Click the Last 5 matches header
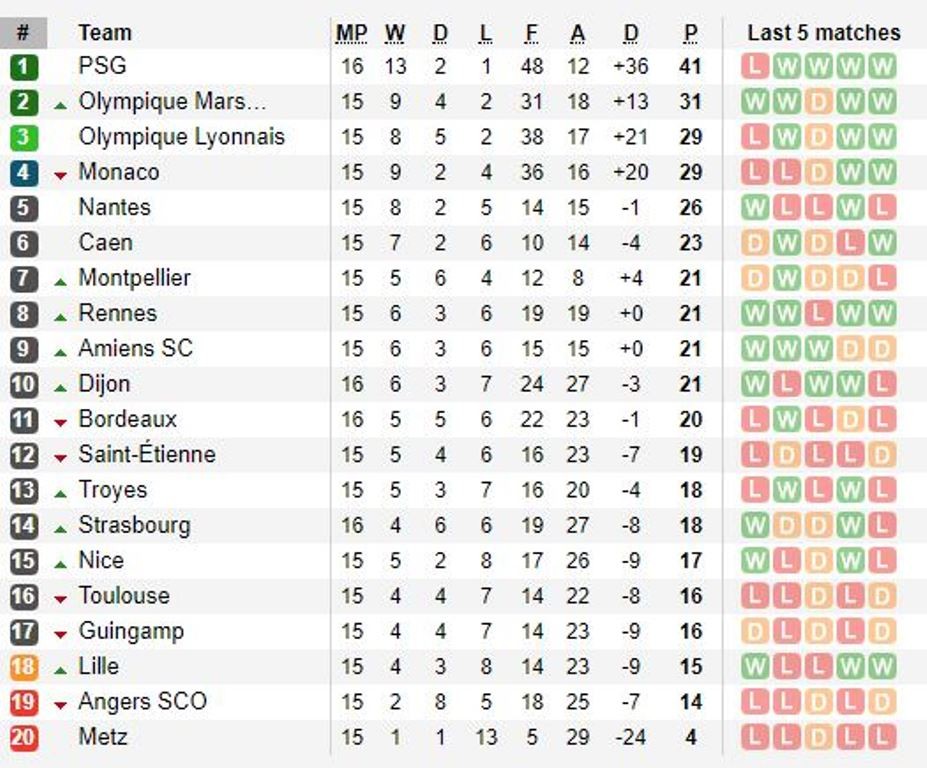Screen dimensions: 927x768 coord(823,33)
